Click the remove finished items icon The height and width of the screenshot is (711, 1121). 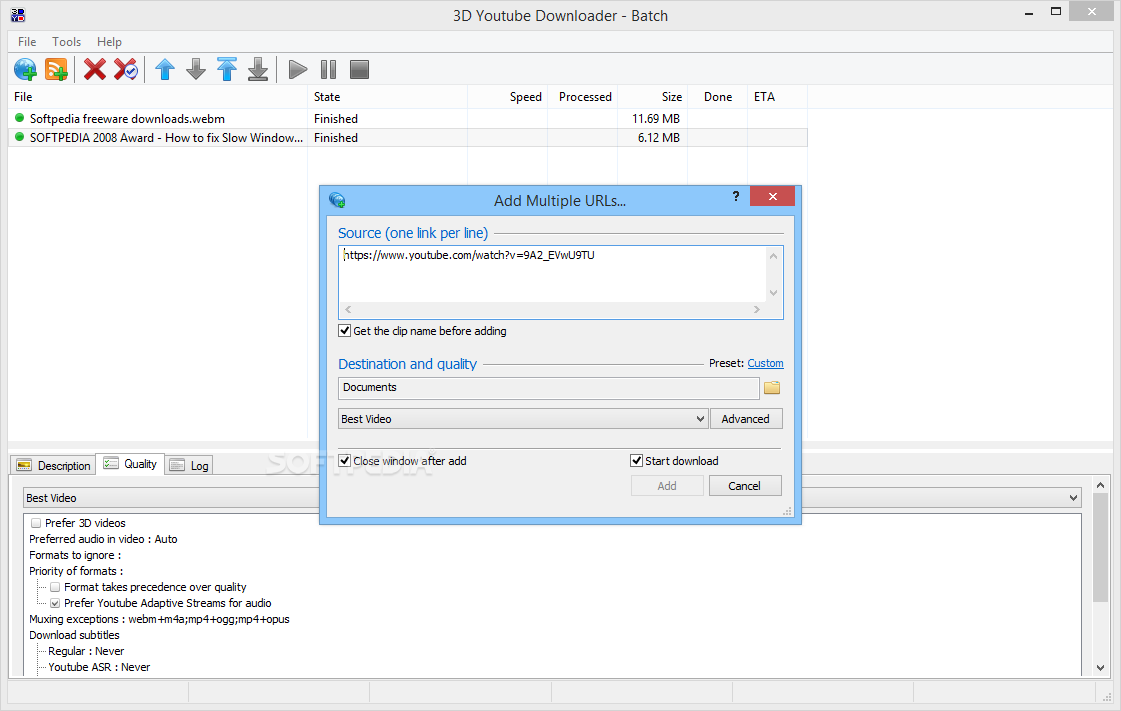point(126,69)
